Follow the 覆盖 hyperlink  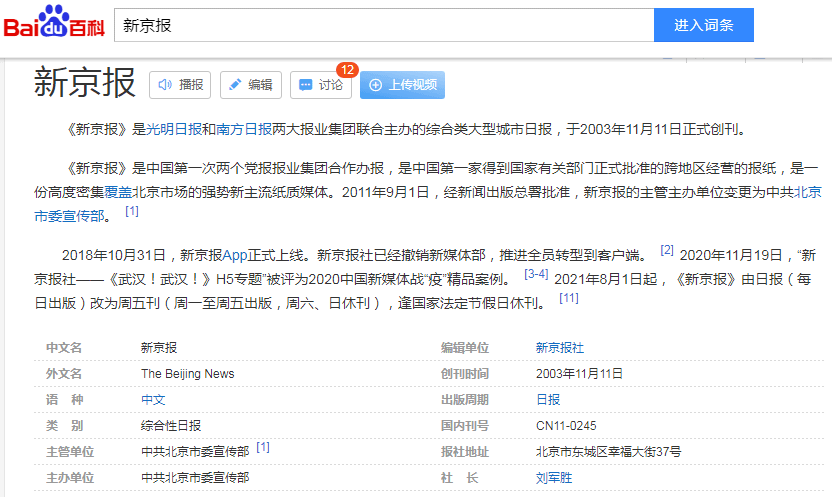pos(118,192)
